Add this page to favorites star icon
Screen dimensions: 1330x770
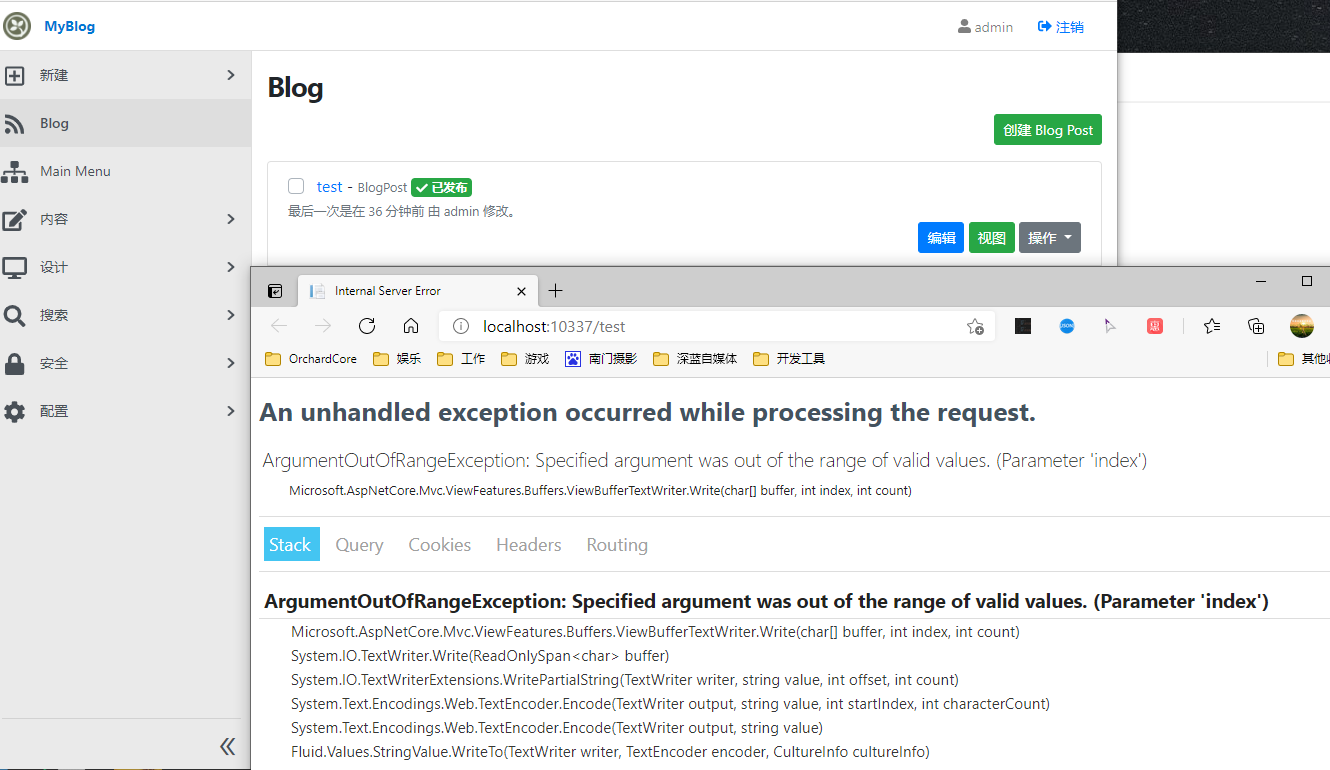click(x=975, y=326)
